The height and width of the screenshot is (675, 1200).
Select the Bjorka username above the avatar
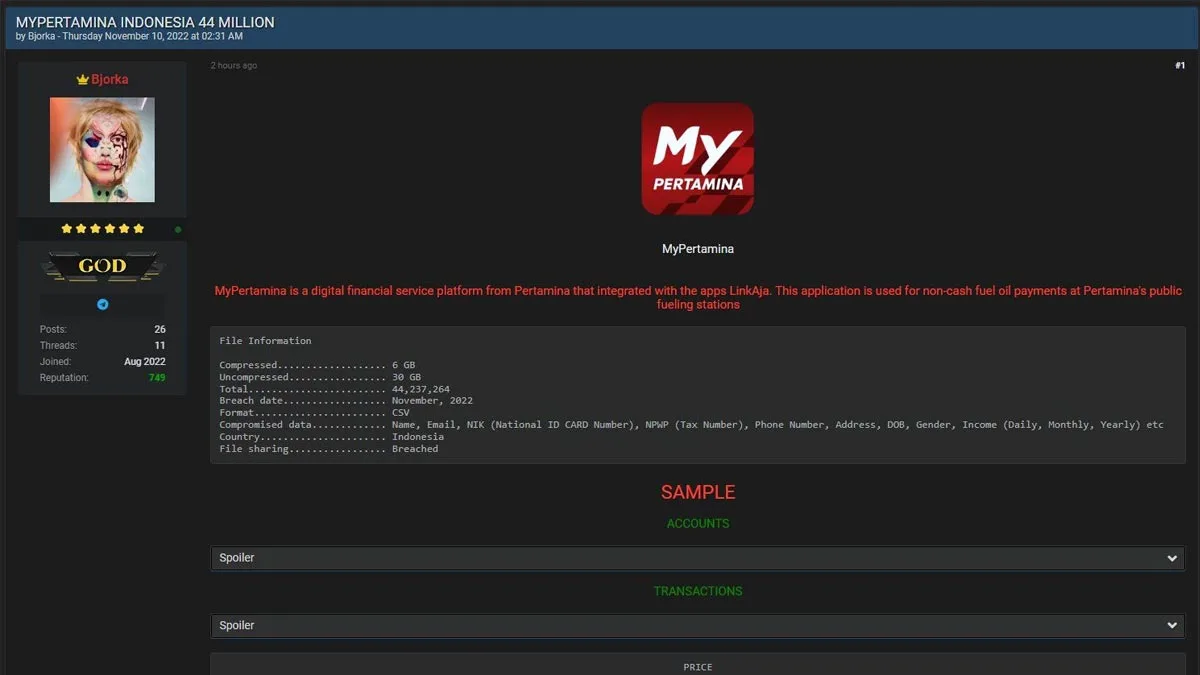pyautogui.click(x=109, y=80)
